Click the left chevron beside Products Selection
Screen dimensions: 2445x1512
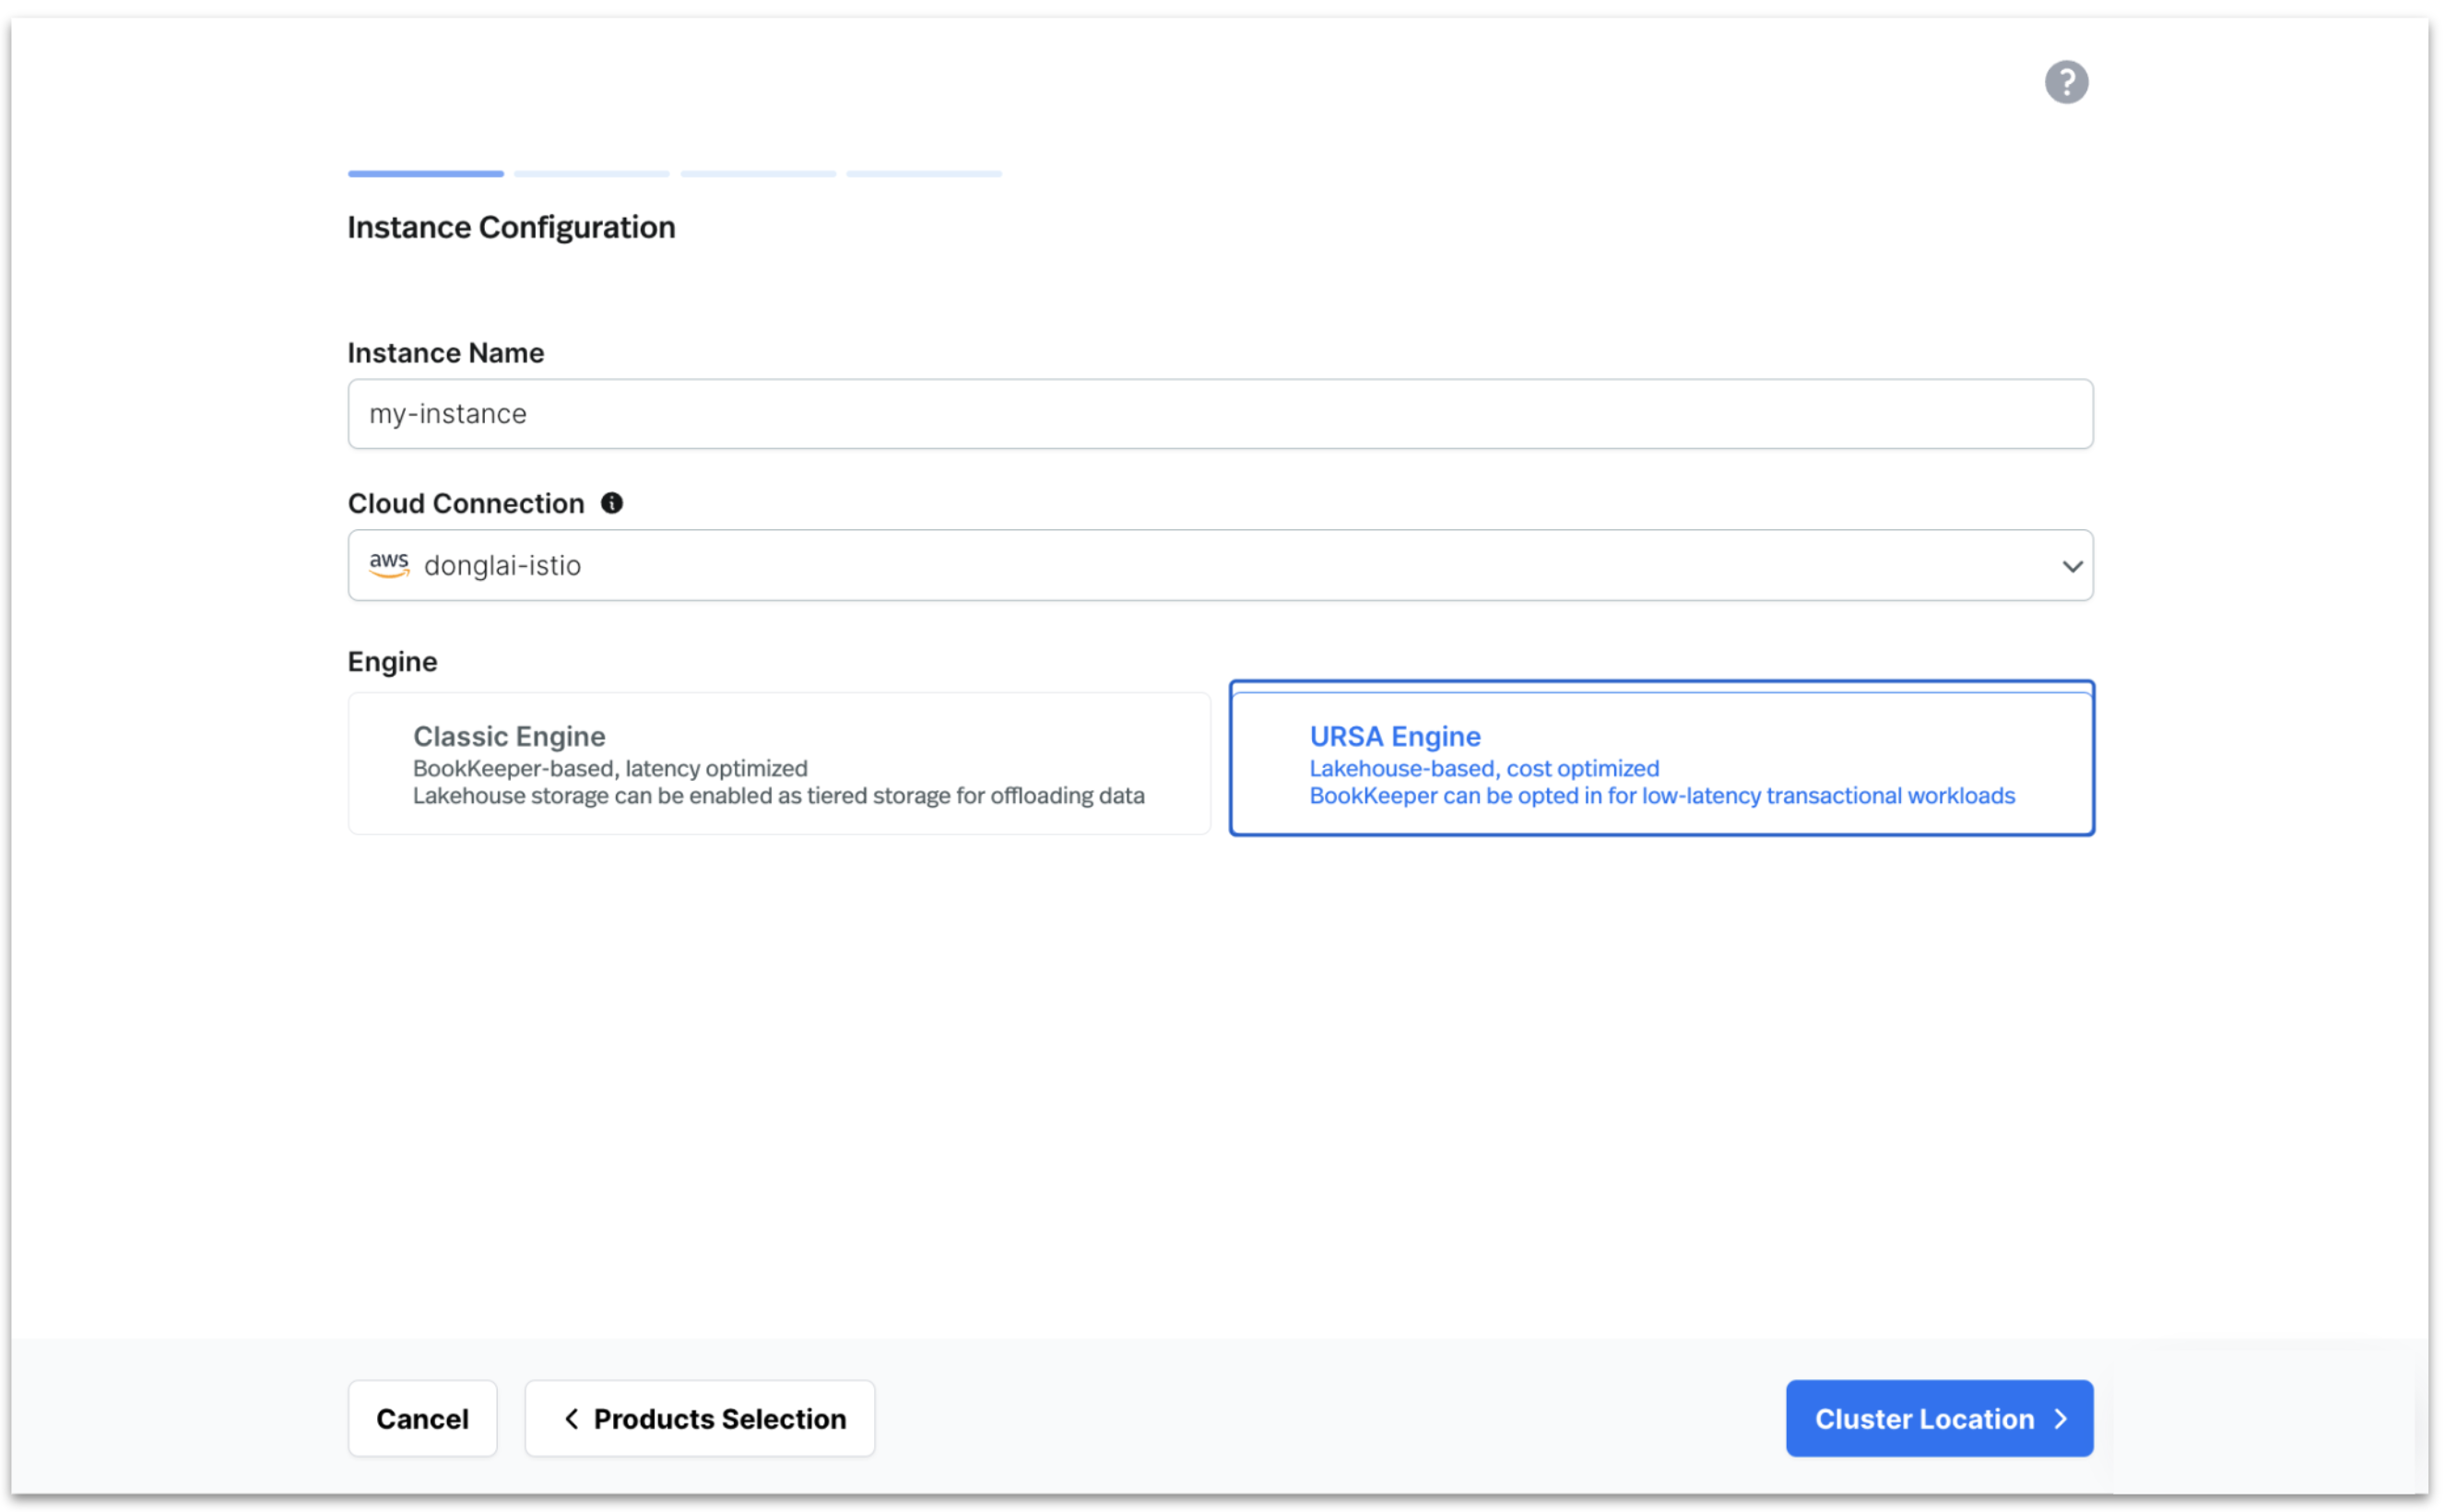click(571, 1418)
